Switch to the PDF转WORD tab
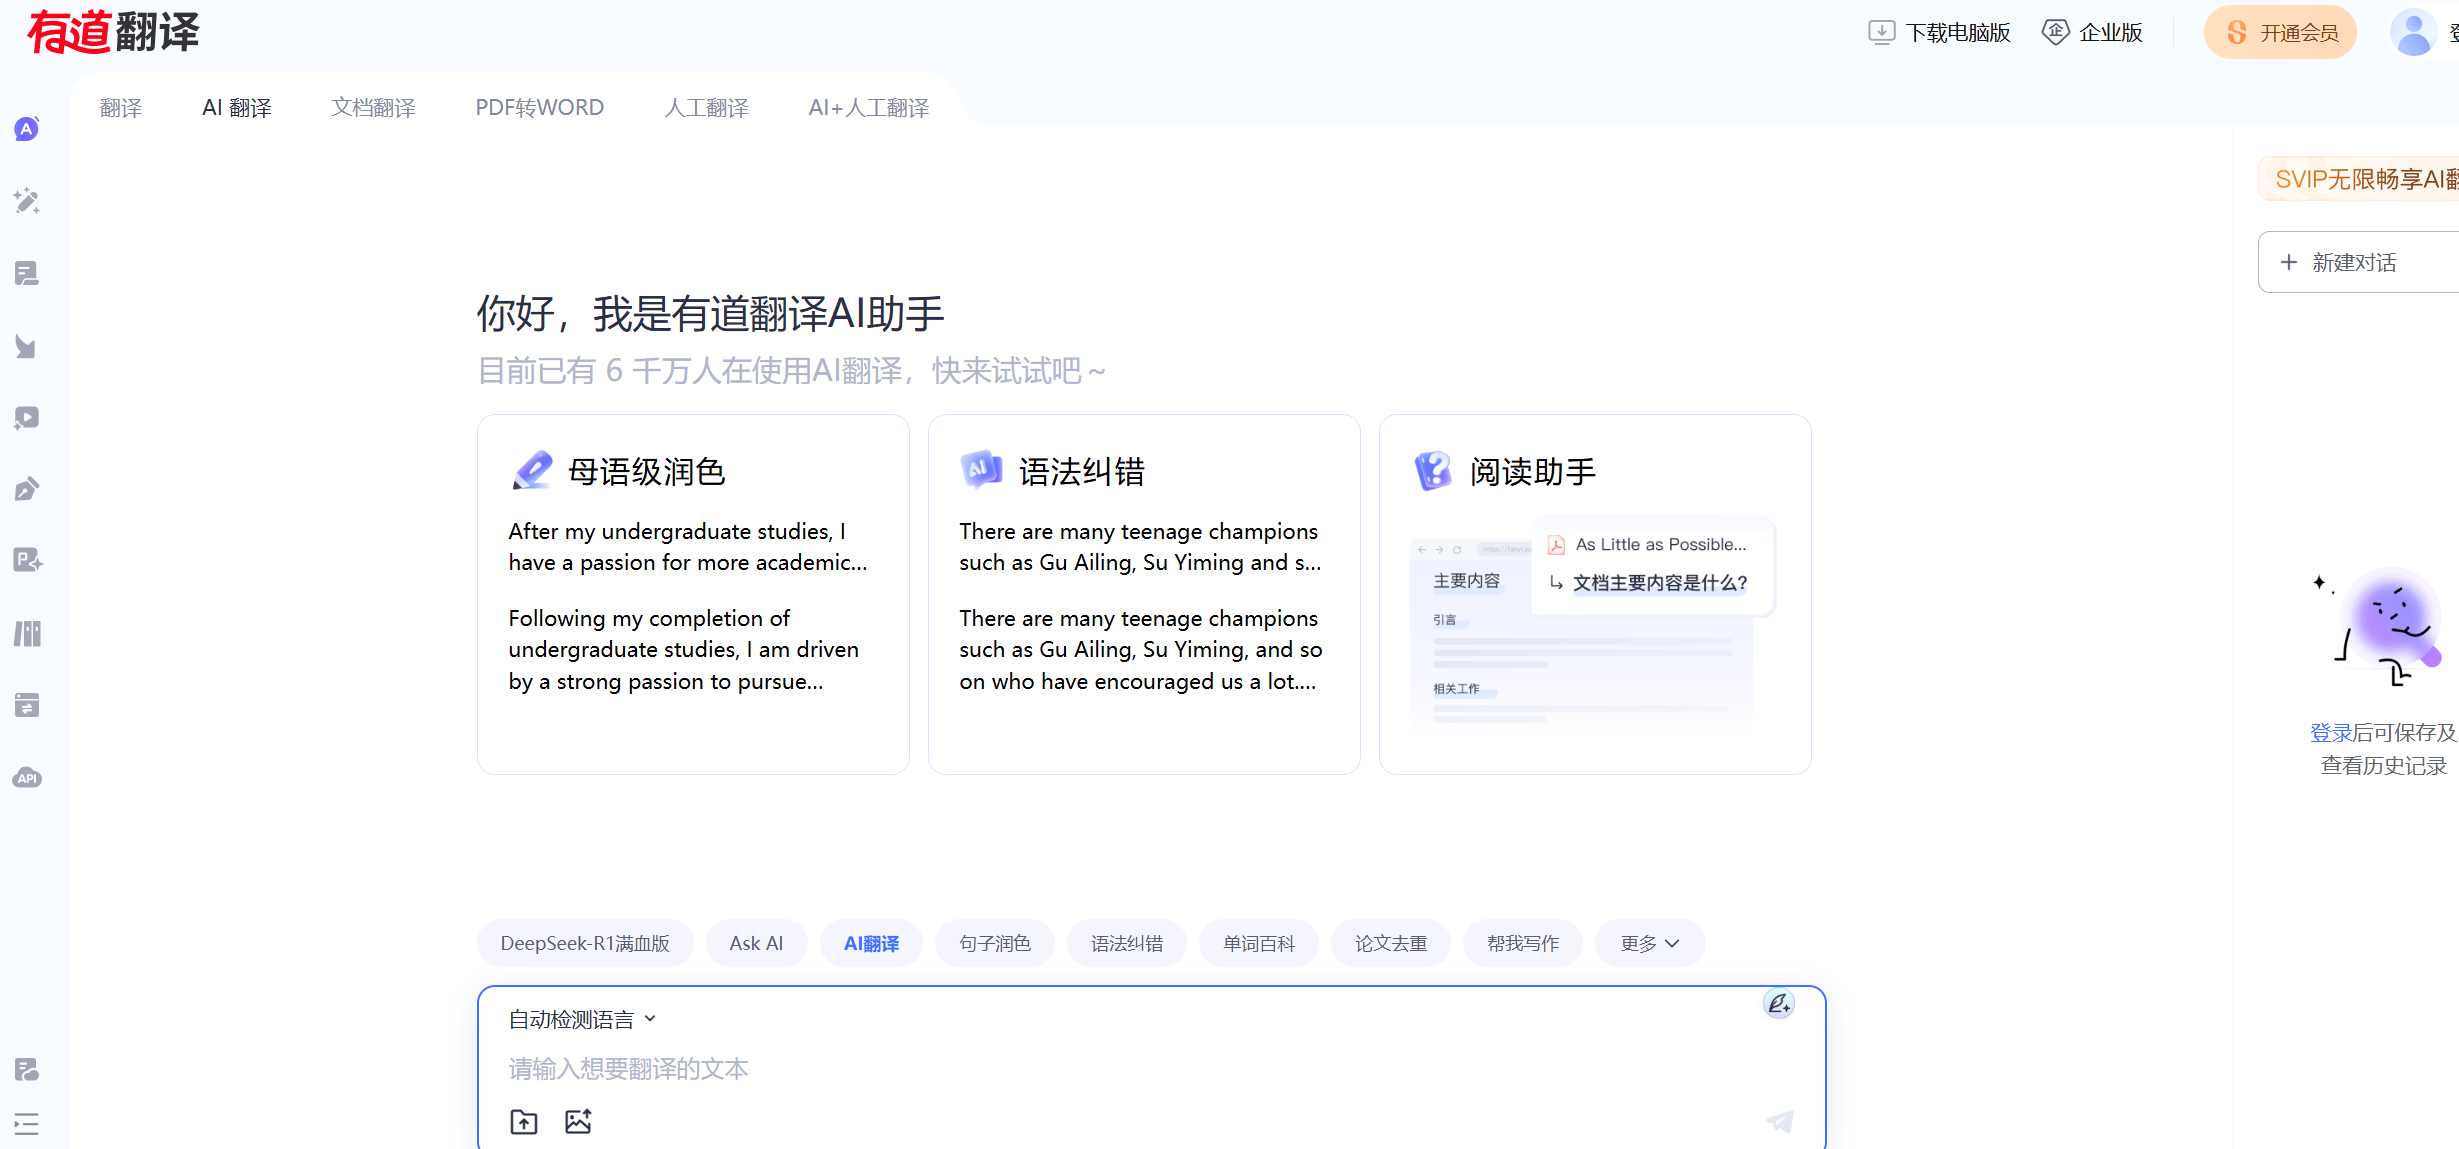Viewport: 2459px width, 1149px height. tap(539, 107)
